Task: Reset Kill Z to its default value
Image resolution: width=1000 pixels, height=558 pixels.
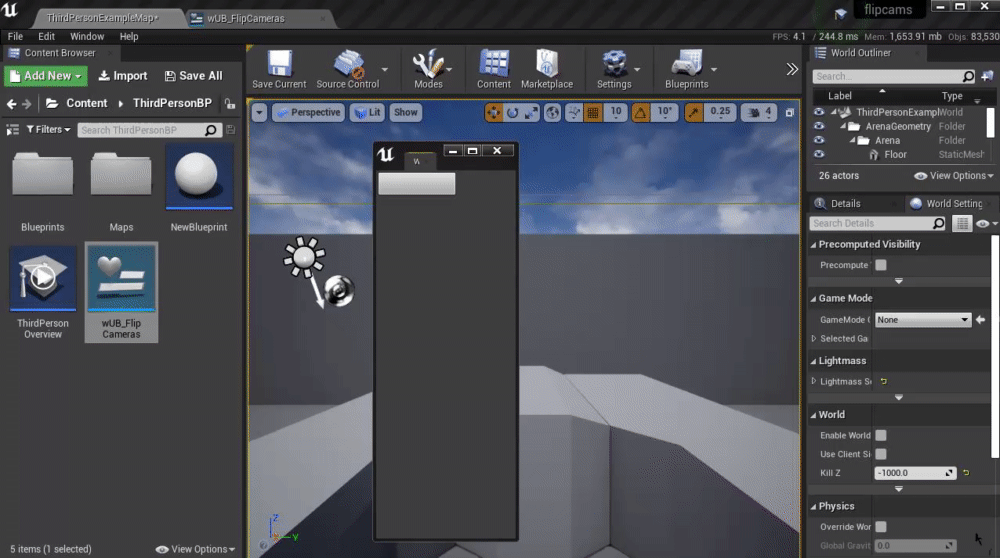Action: coord(966,473)
